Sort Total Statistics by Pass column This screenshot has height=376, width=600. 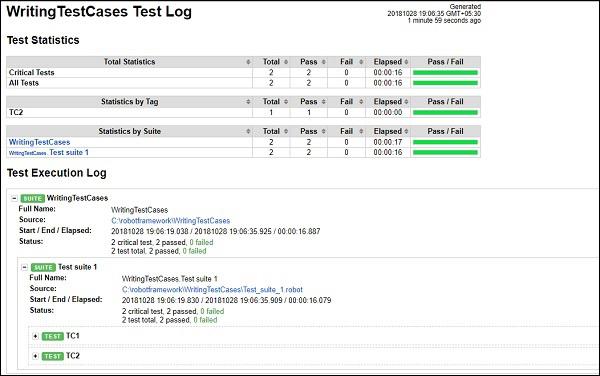point(323,62)
